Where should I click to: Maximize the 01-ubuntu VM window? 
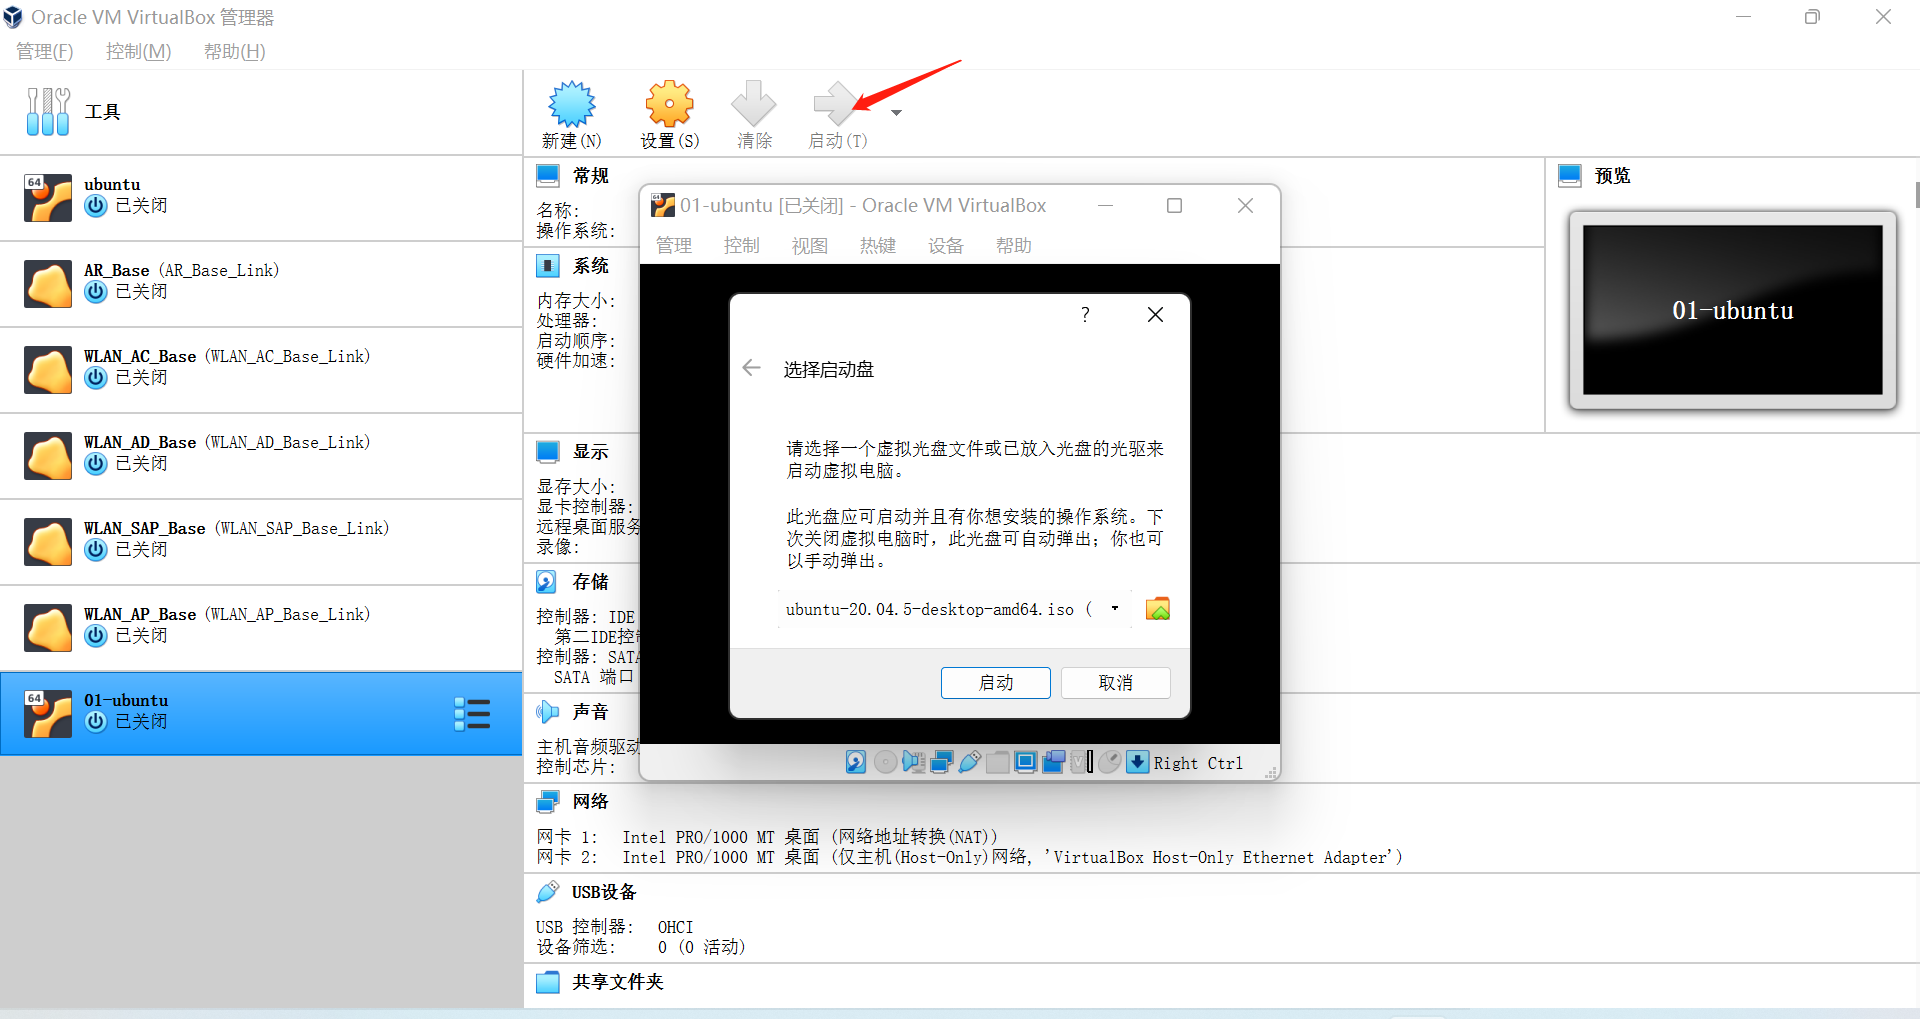click(1175, 205)
